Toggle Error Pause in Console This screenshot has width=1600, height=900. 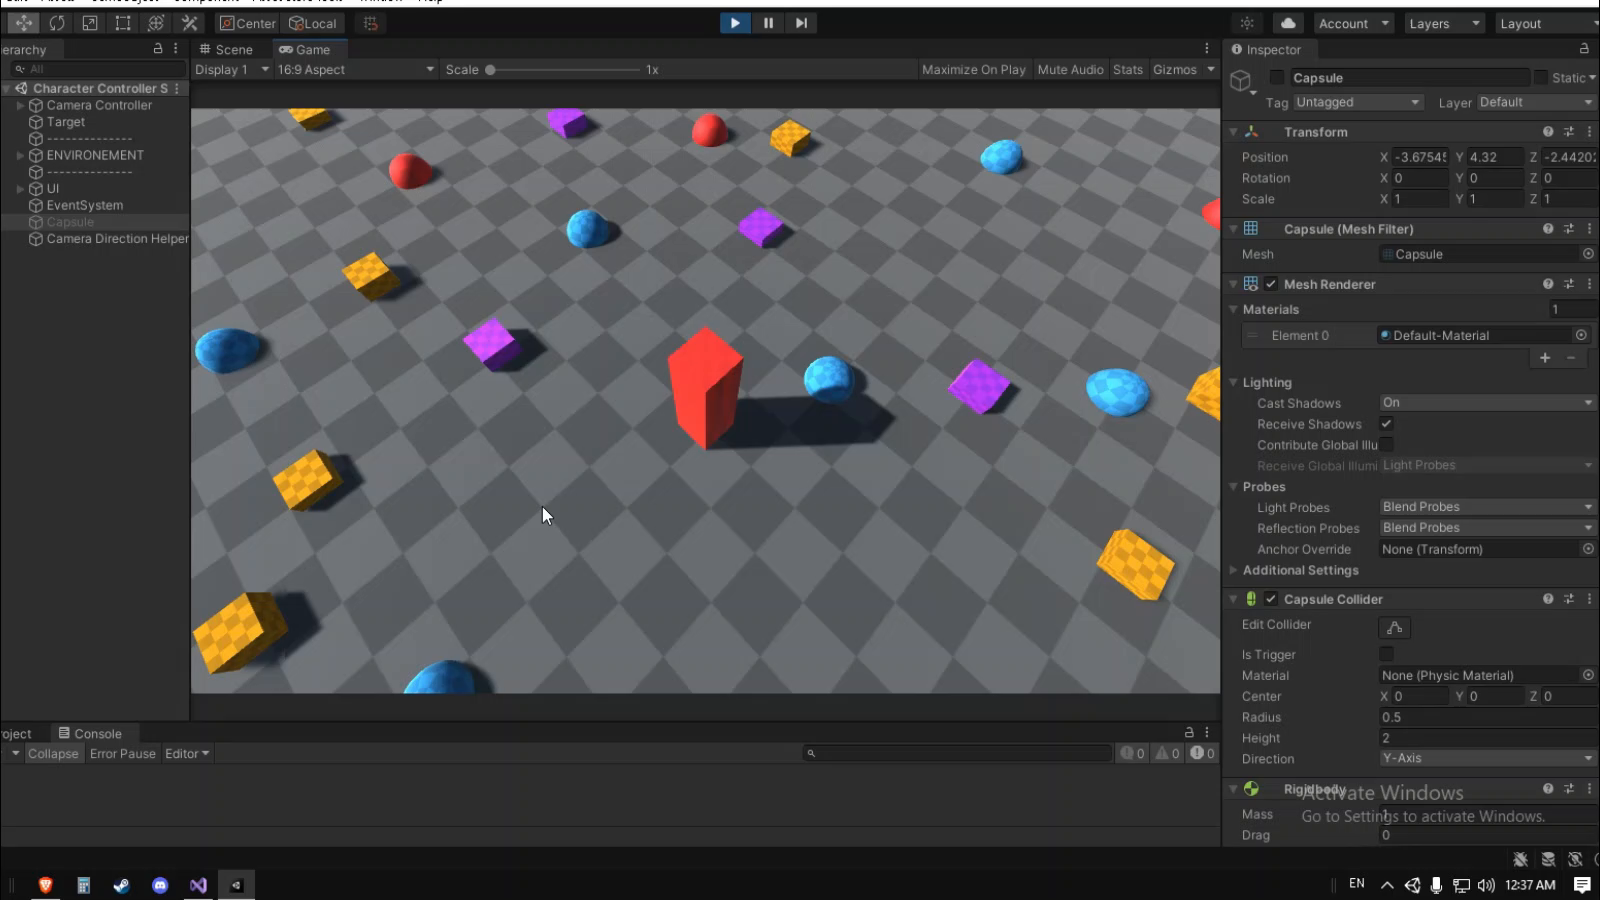click(123, 753)
